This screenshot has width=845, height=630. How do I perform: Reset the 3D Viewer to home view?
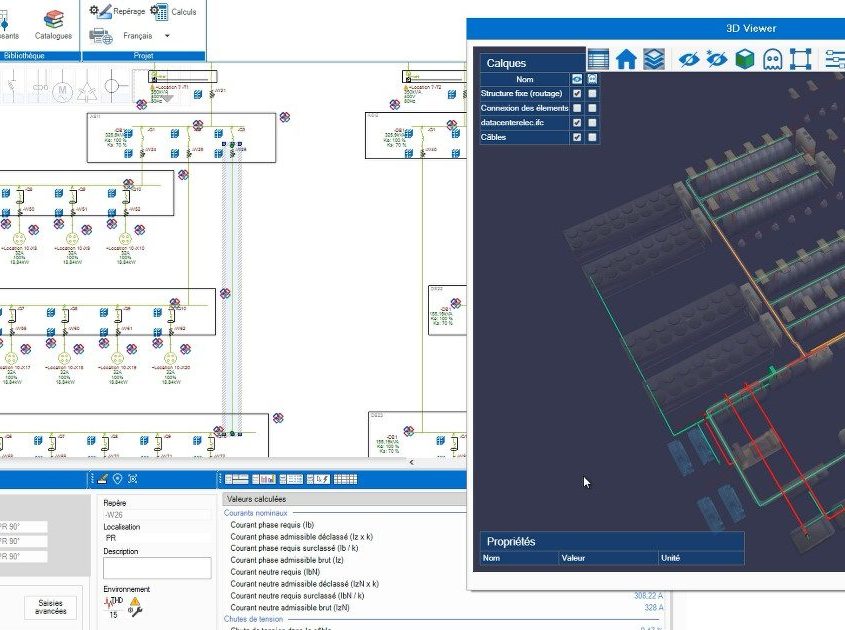pos(626,59)
